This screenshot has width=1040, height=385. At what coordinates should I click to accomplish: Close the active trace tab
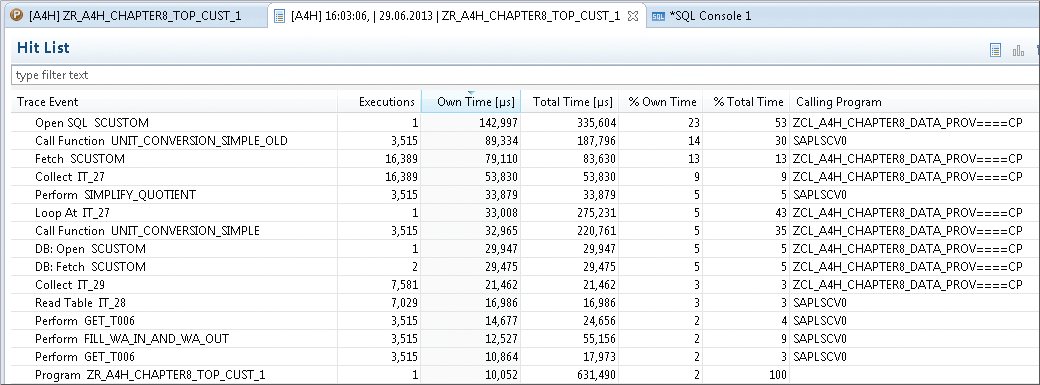coord(633,16)
